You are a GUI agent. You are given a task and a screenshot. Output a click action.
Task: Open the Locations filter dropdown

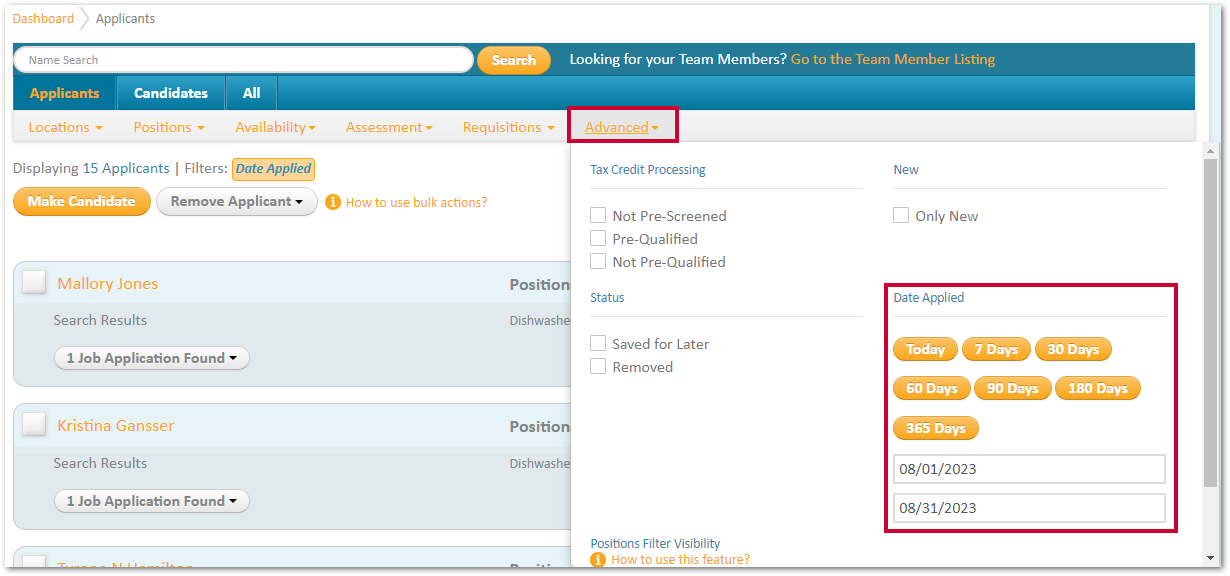[65, 127]
